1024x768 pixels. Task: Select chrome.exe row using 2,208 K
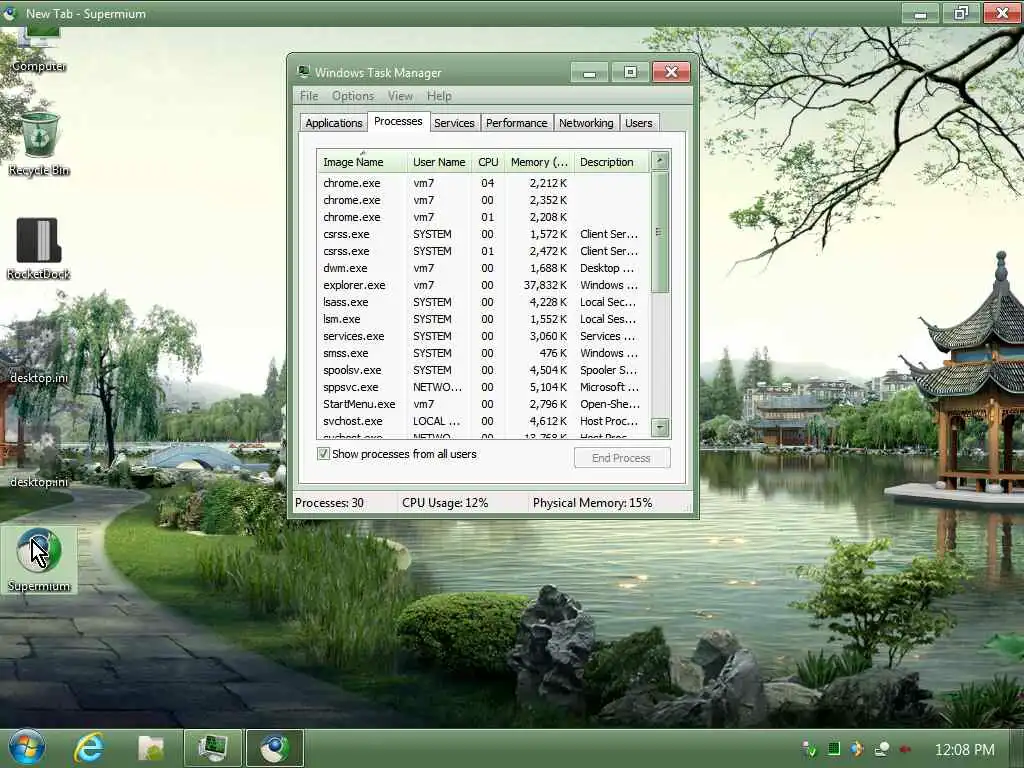coord(483,217)
